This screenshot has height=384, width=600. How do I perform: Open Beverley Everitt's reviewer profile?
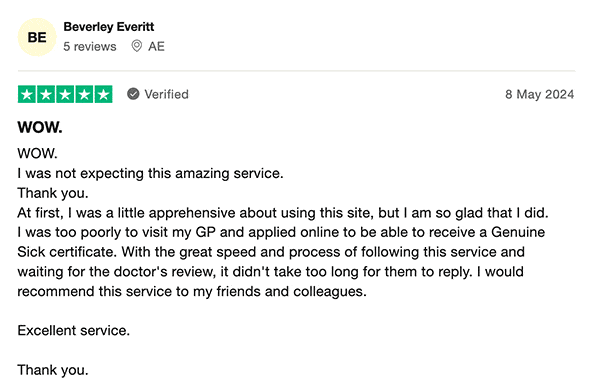click(109, 27)
